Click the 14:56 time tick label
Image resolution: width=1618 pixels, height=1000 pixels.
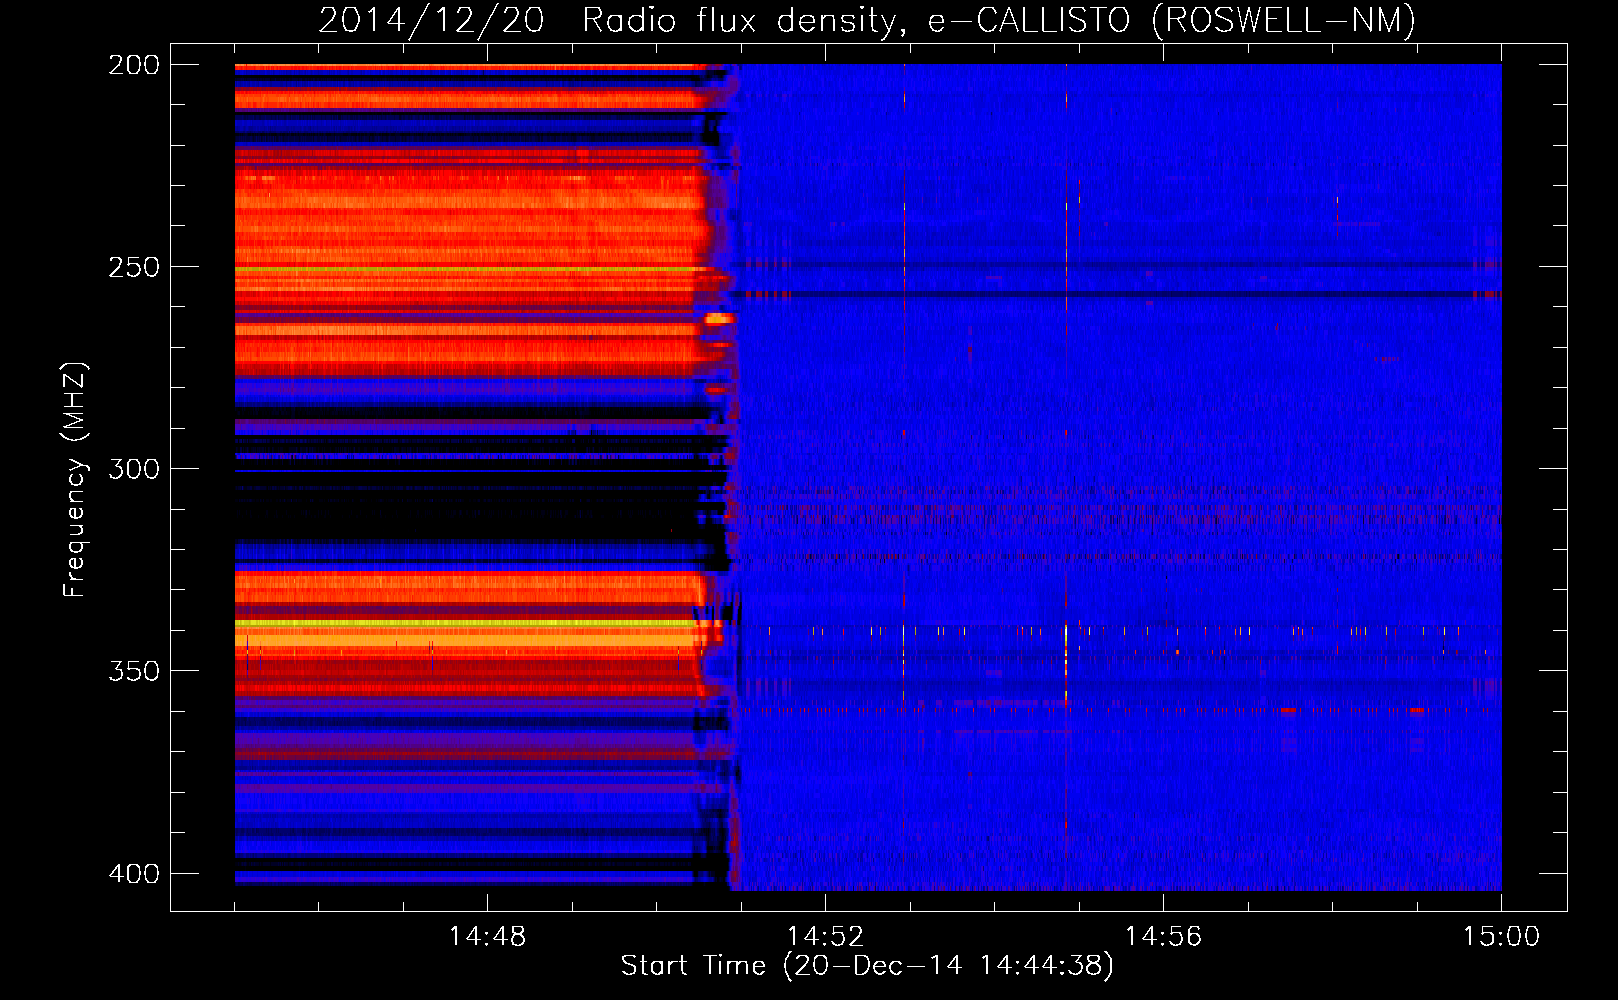coord(1163,937)
